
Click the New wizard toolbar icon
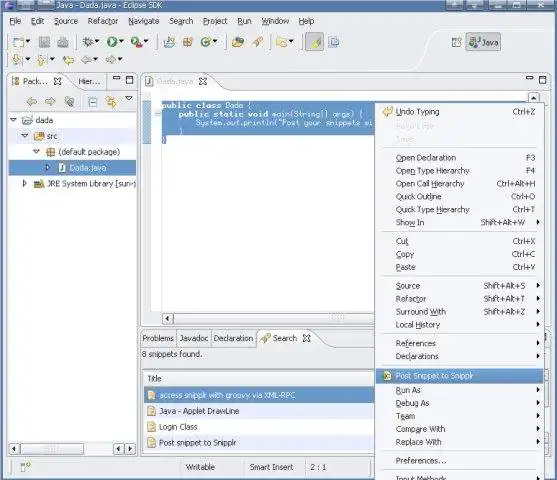click(x=18, y=42)
